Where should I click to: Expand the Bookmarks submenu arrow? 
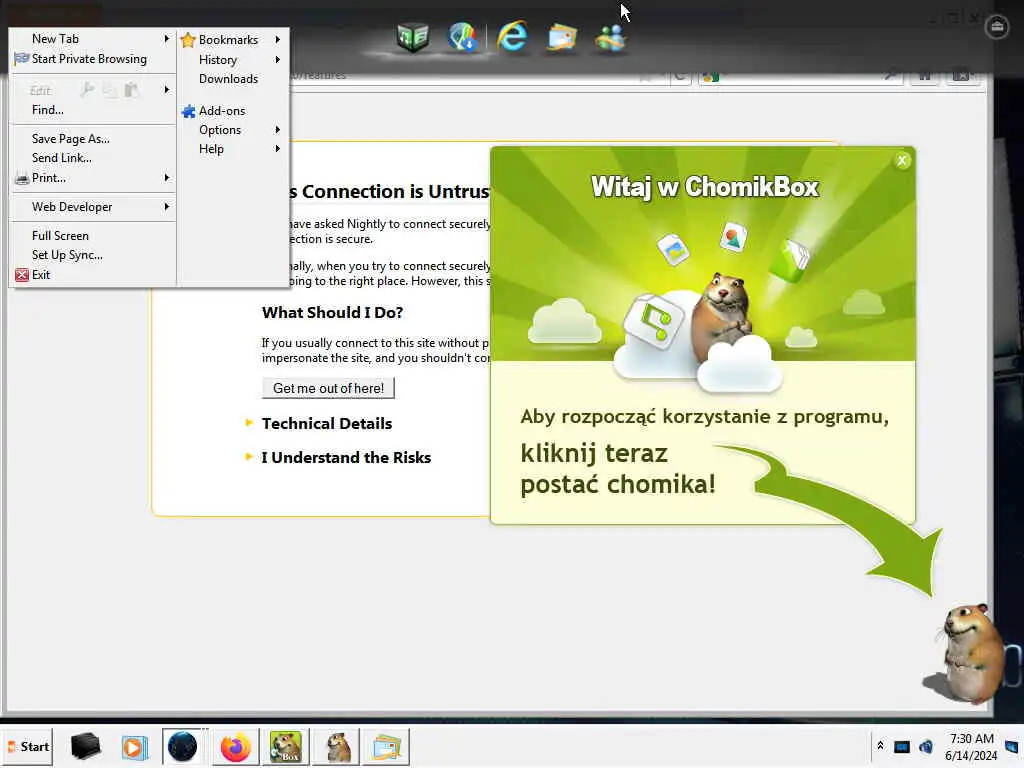[278, 40]
